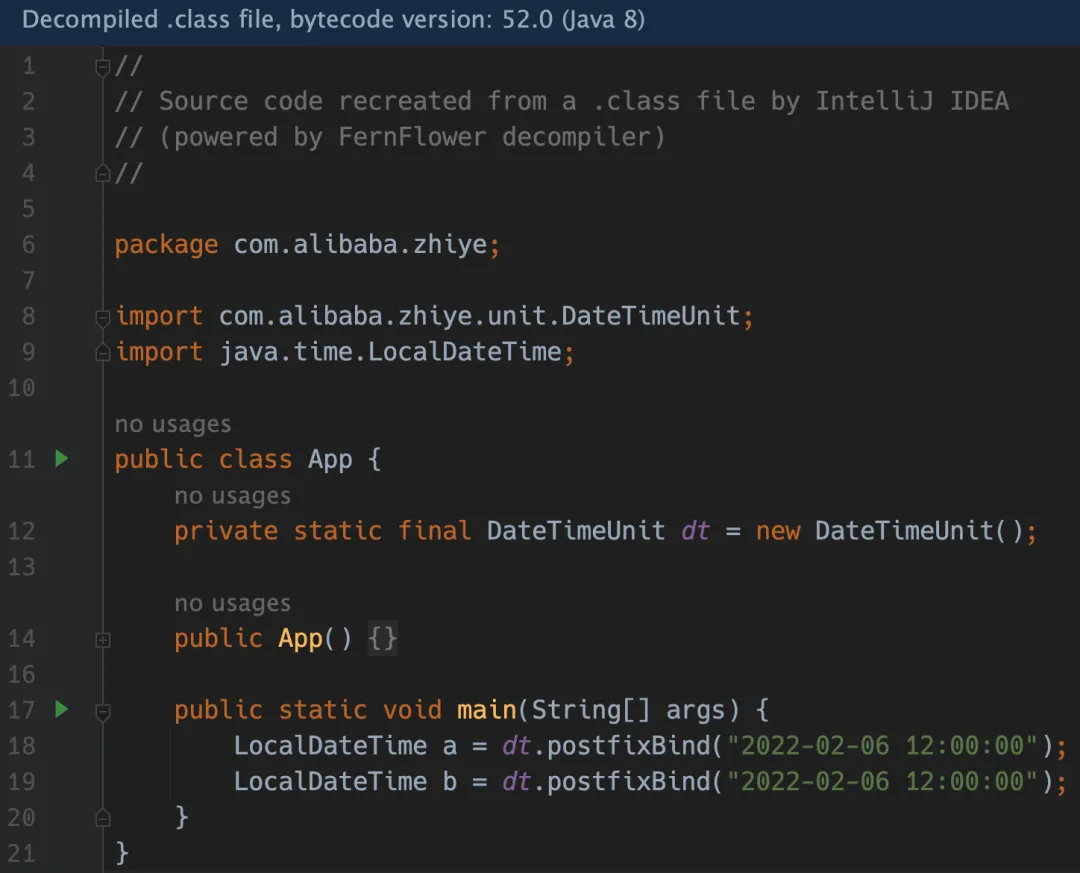Click the closing brace of class on line 21

click(x=122, y=854)
